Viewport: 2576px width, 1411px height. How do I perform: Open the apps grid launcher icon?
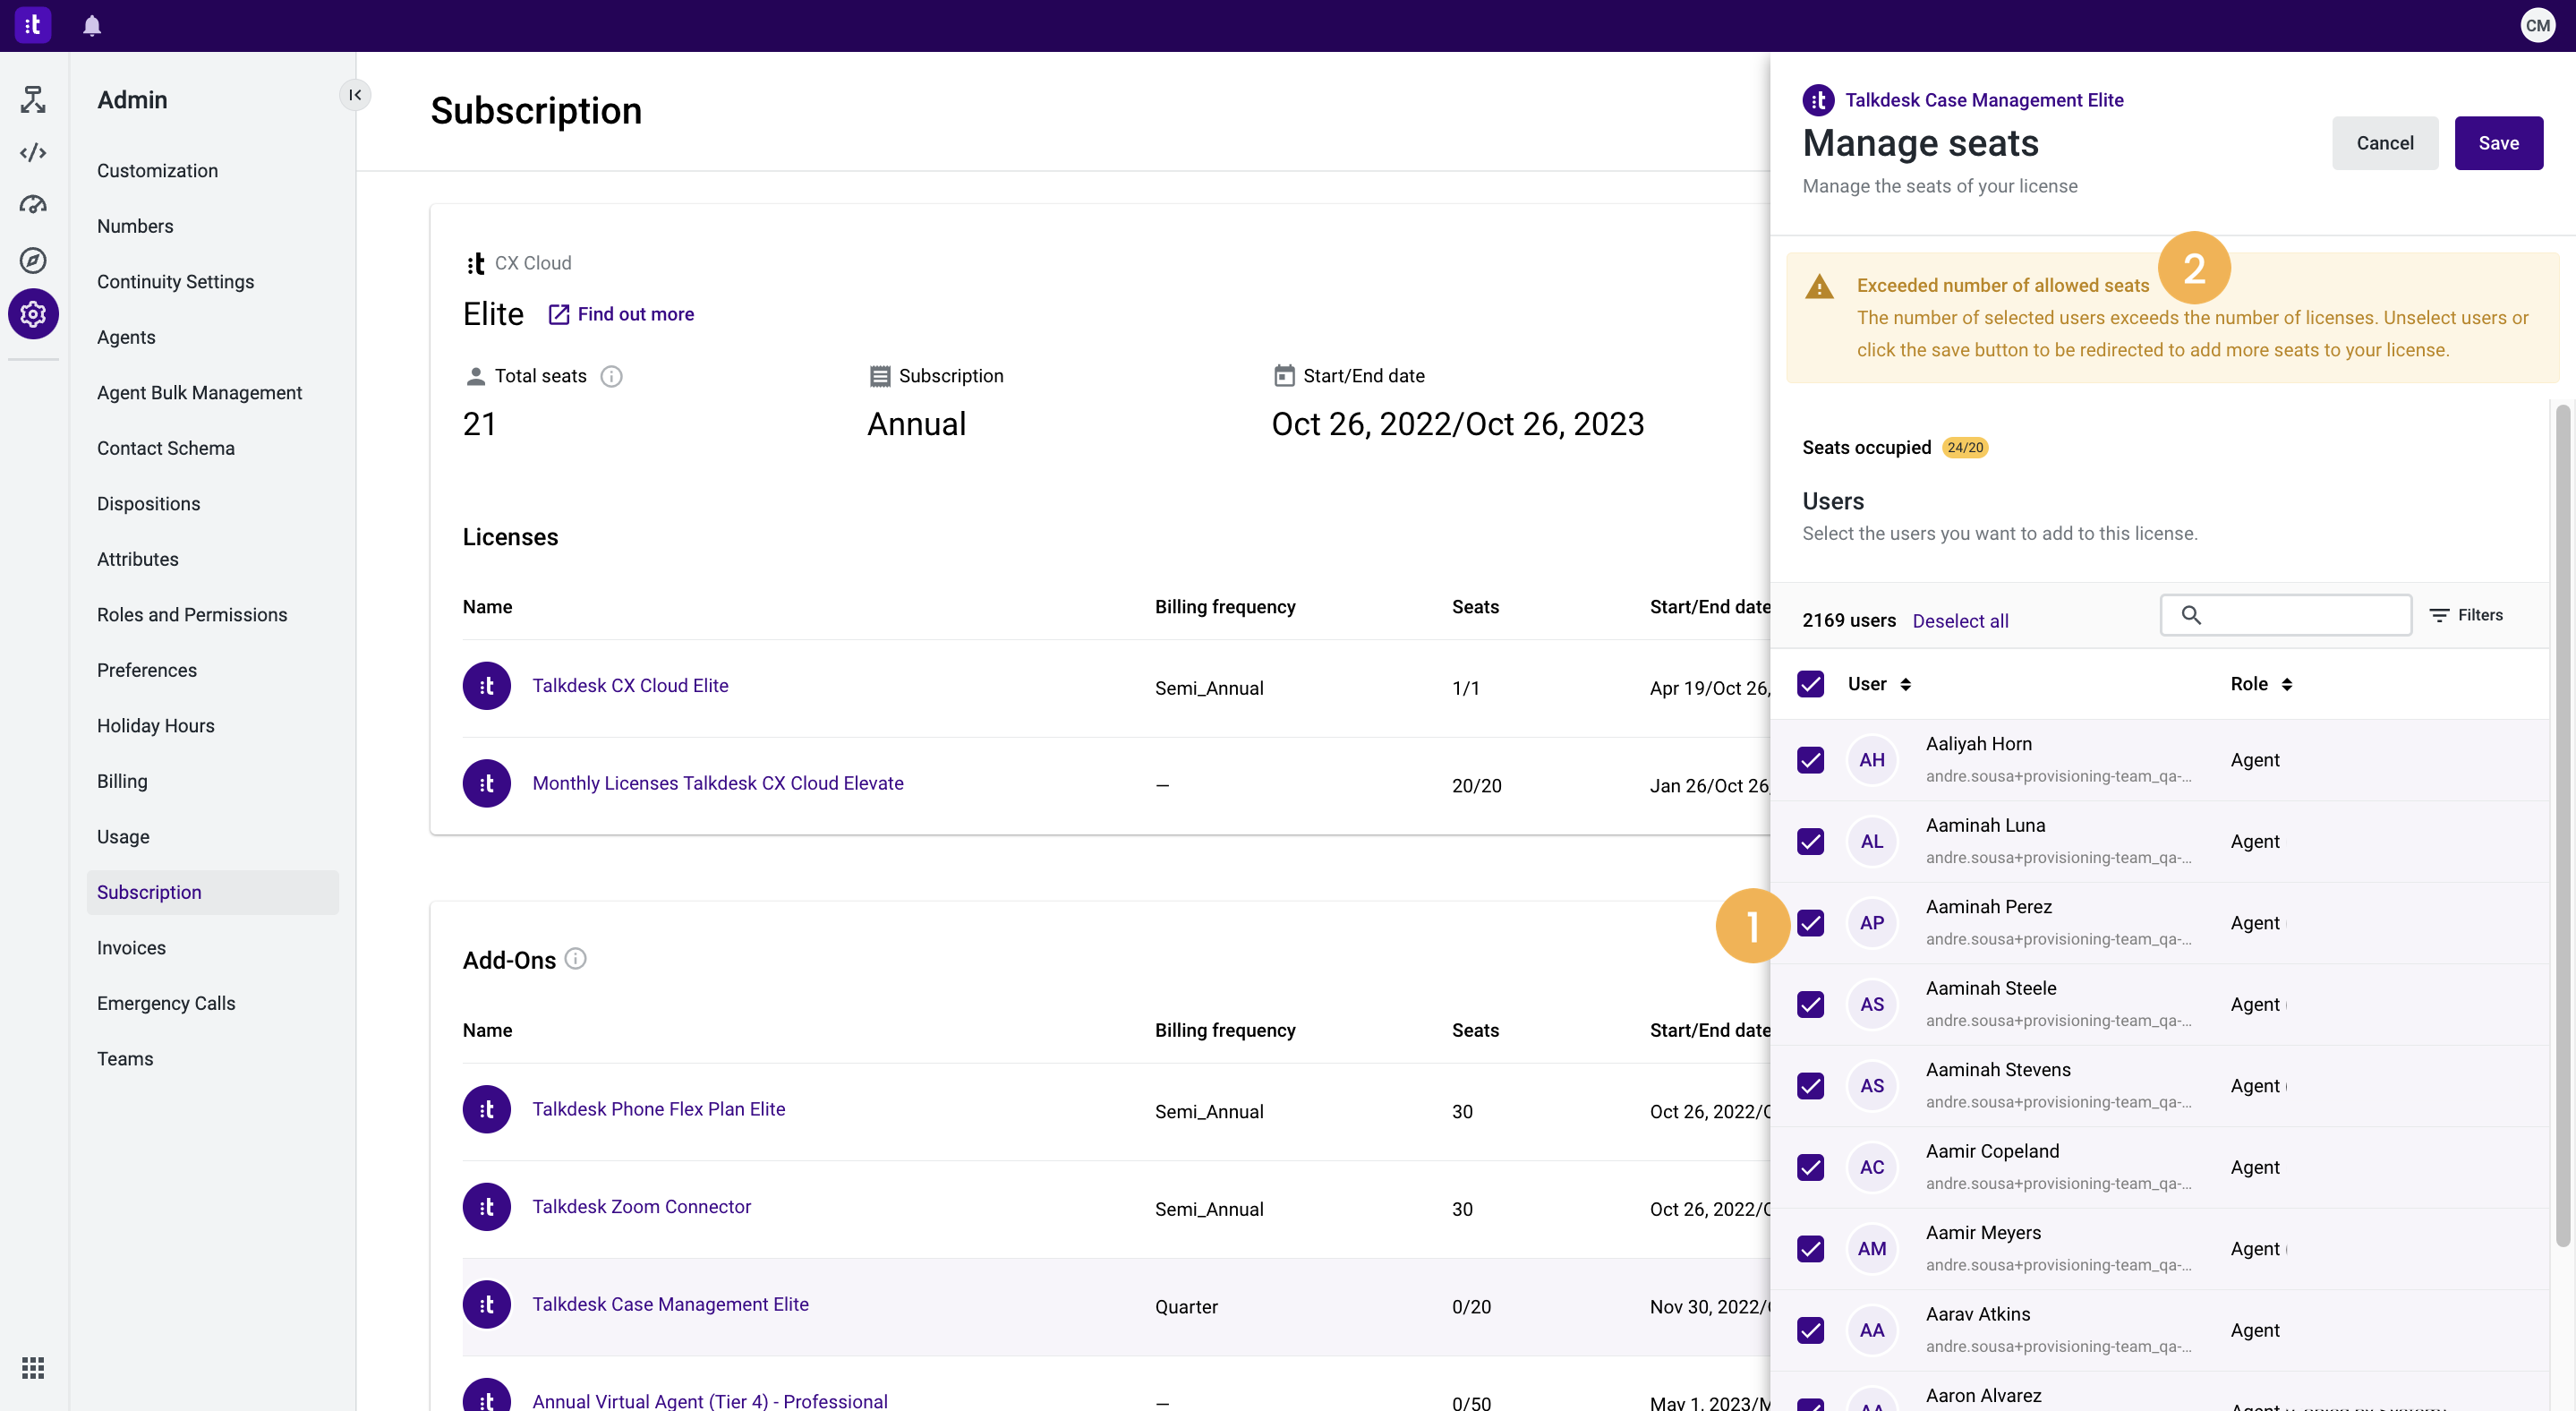33,1367
